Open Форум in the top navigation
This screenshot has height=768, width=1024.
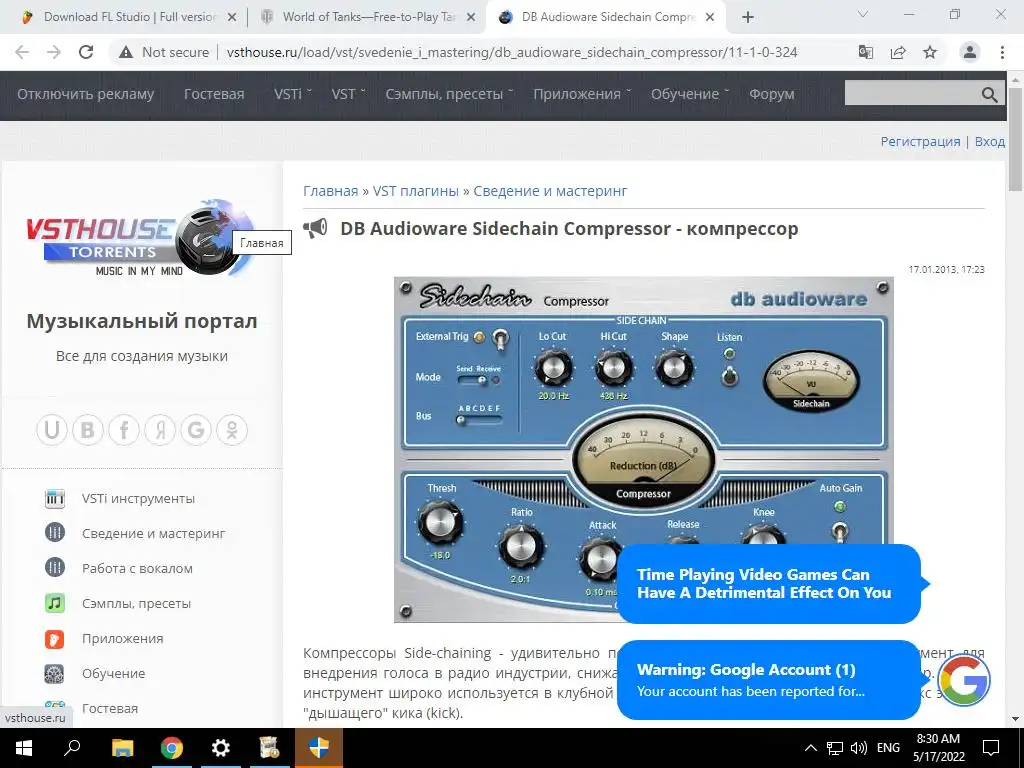(772, 94)
